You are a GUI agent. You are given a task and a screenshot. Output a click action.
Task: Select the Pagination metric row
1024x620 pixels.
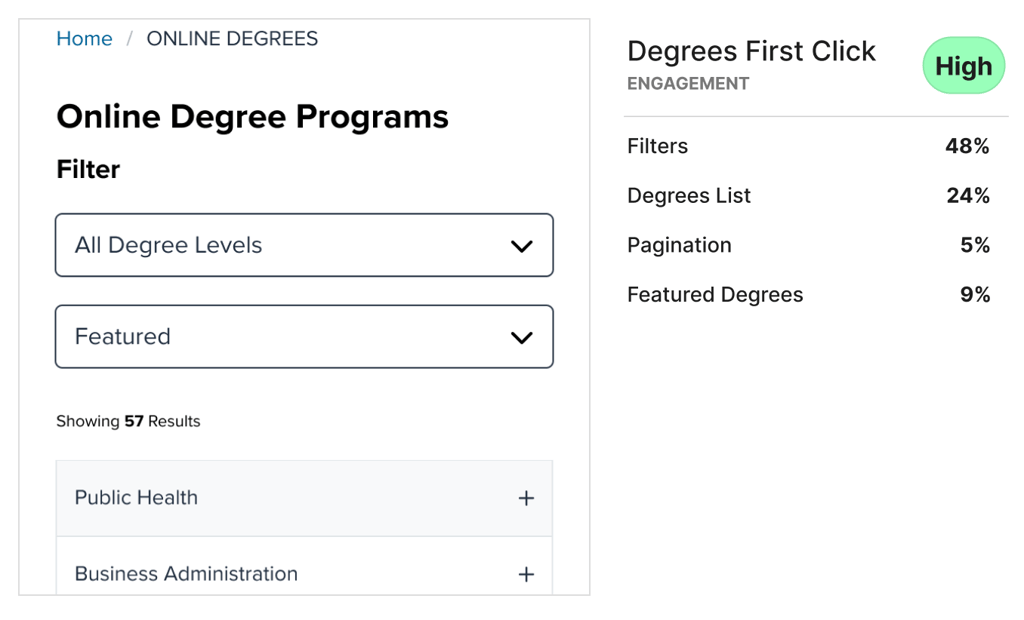pos(808,245)
